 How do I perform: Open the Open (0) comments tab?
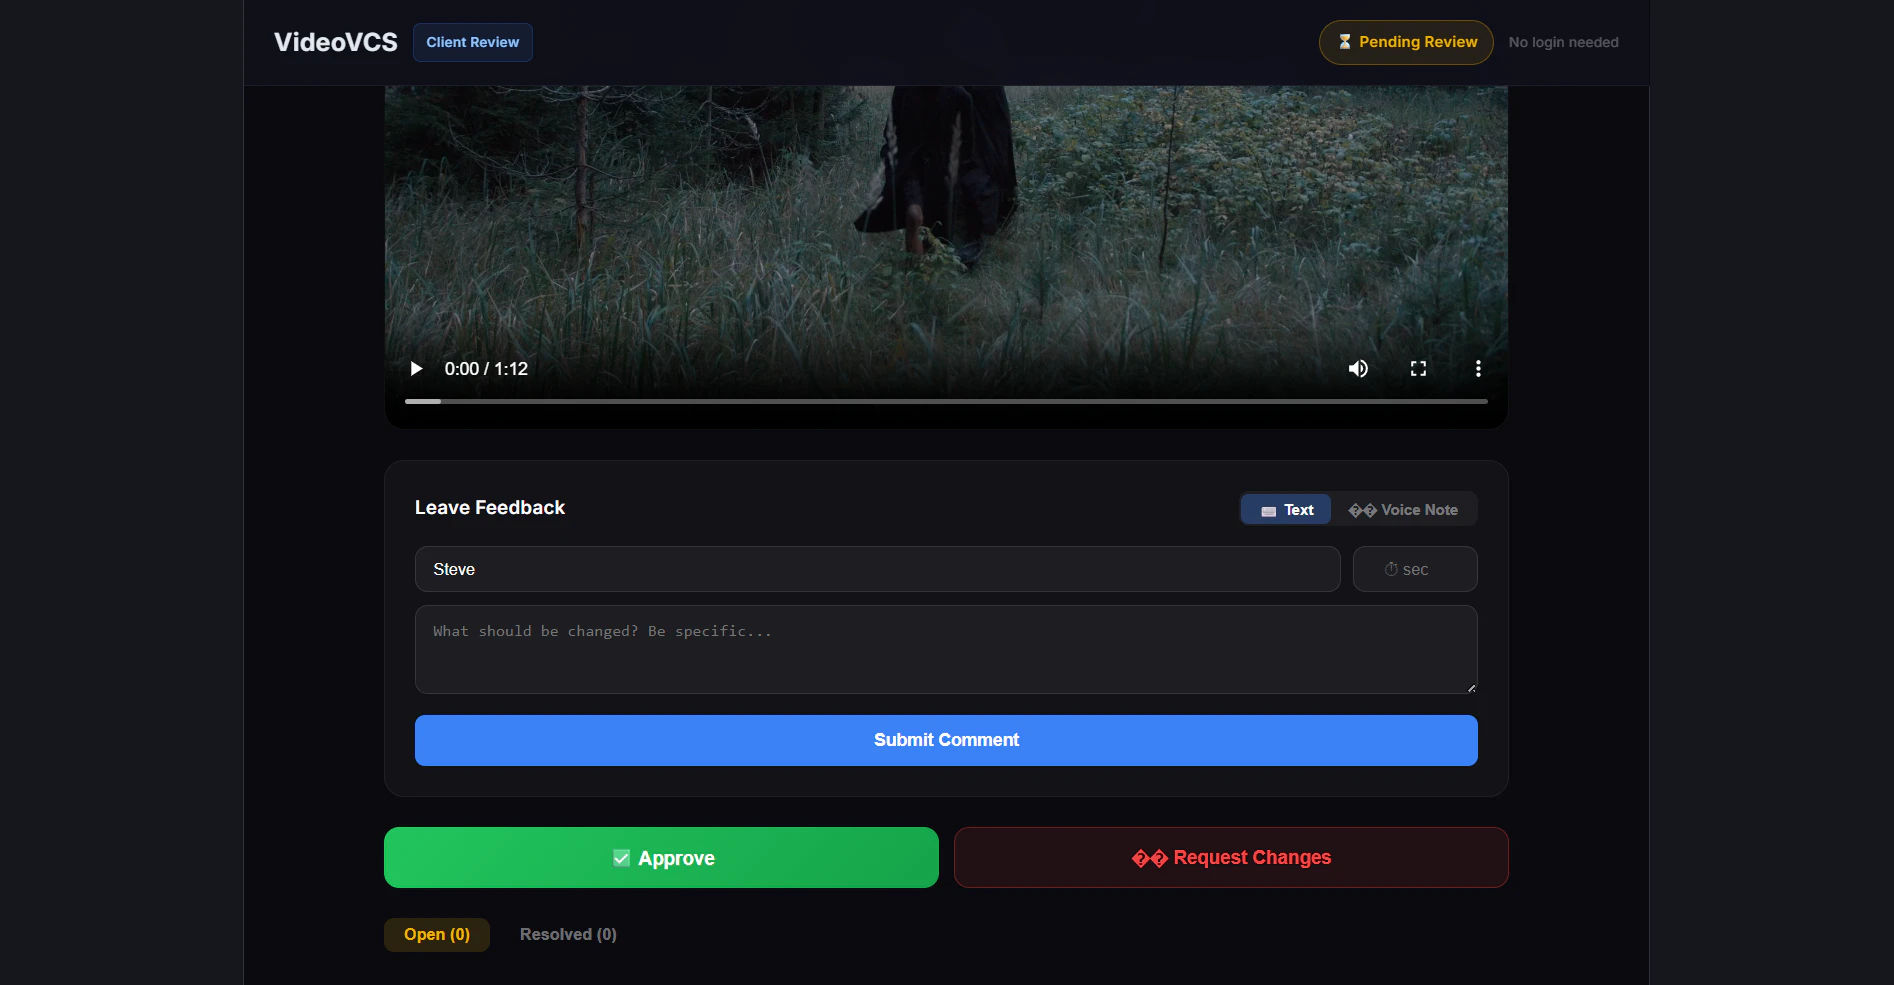436,934
